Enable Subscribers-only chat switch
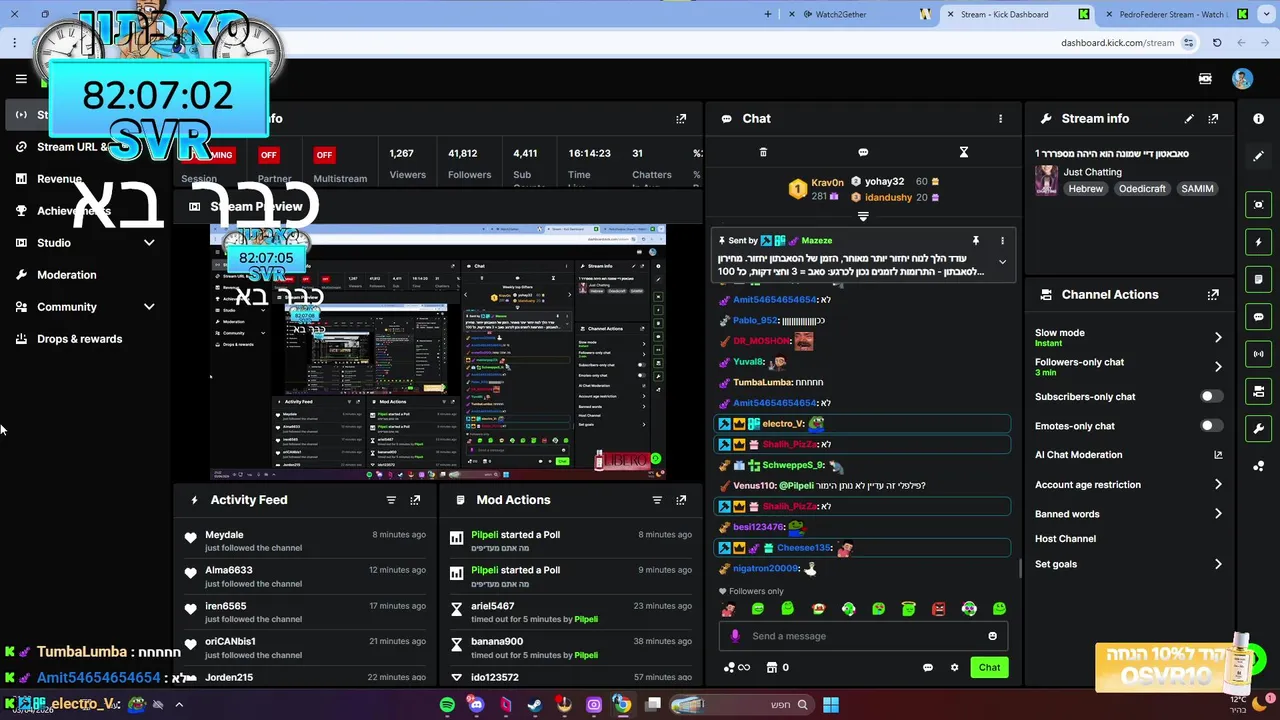Screen dimensions: 1280x720 tap(1210, 396)
